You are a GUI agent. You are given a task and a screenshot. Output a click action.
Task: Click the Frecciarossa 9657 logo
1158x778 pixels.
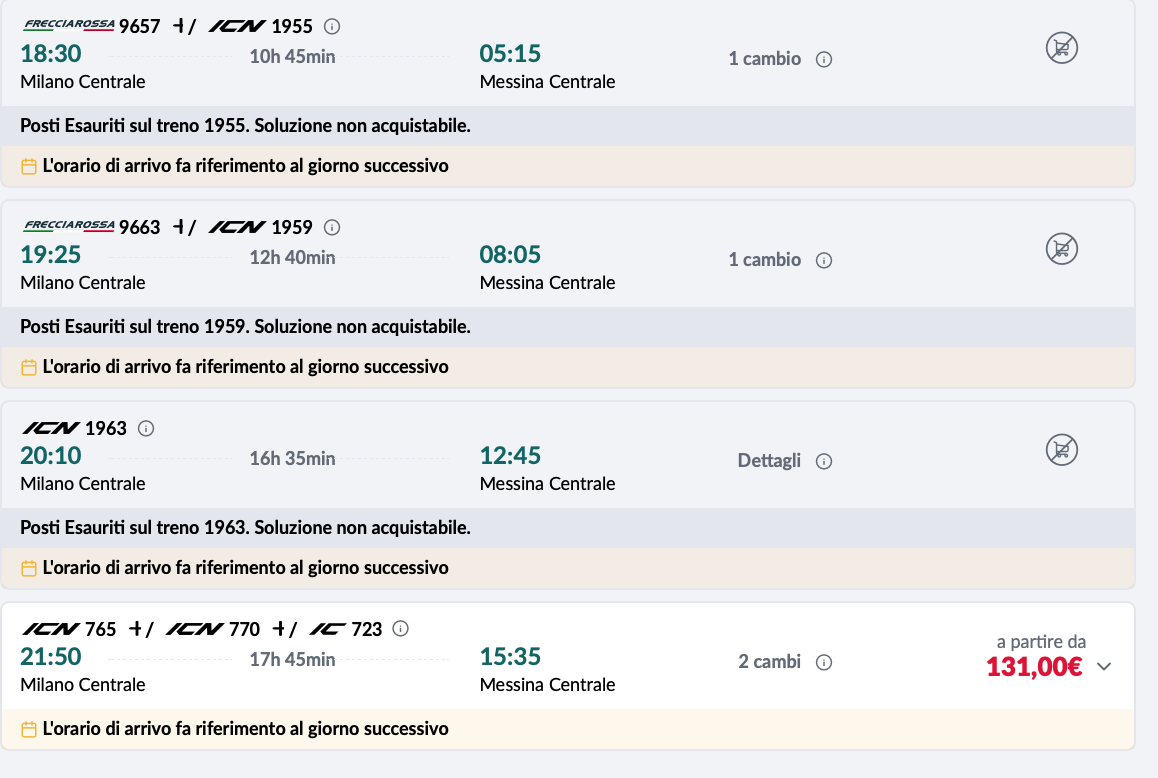point(68,26)
